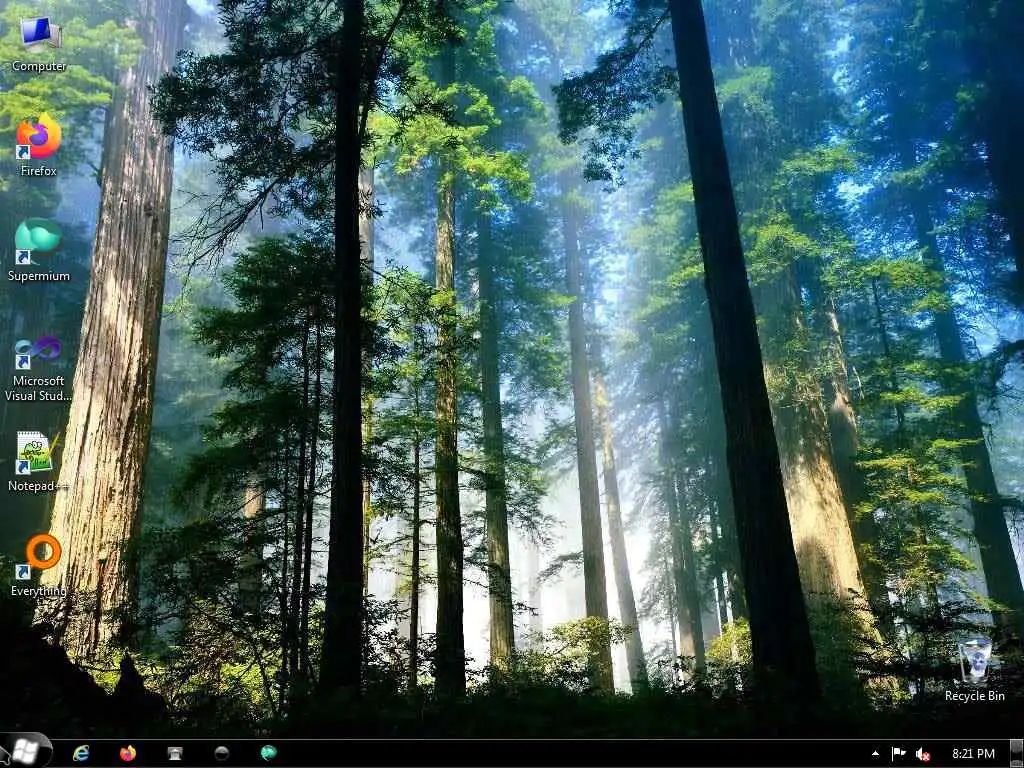Select the Everything search shortcut
The image size is (1024, 768).
[x=39, y=566]
